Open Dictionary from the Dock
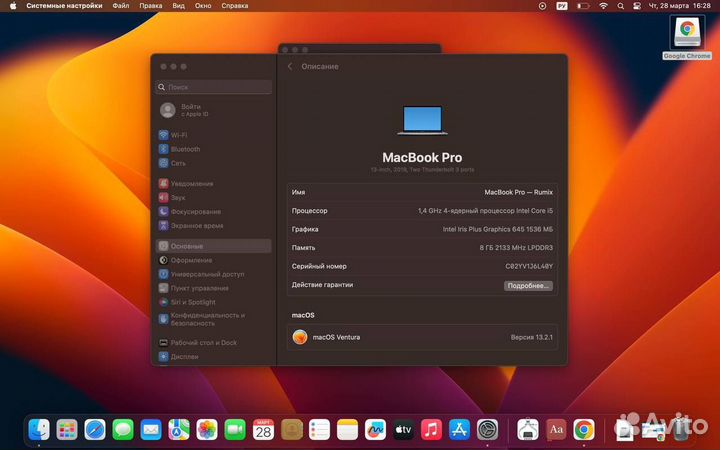The width and height of the screenshot is (720, 450). [556, 430]
